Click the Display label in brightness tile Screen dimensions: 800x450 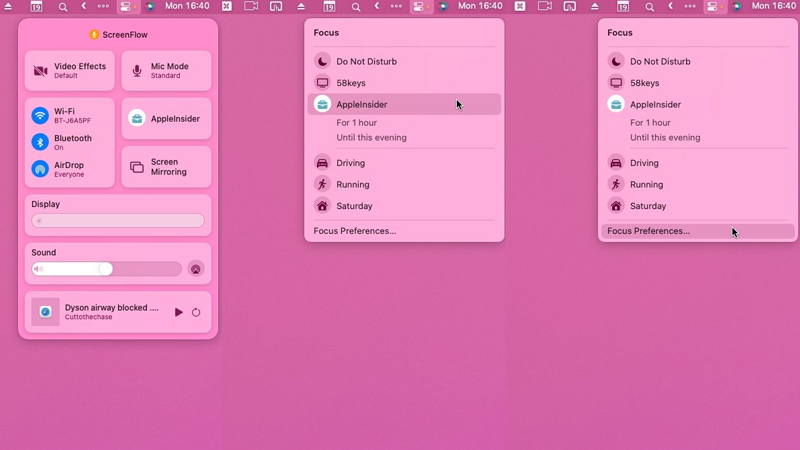(x=45, y=204)
